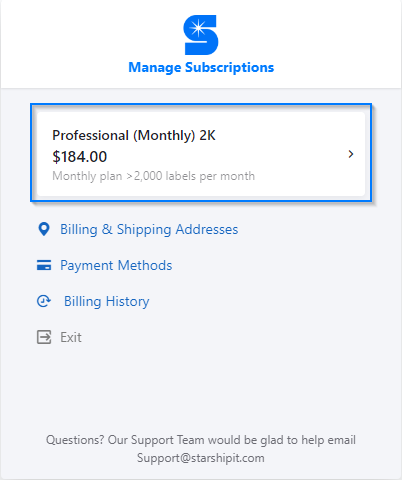Click the Support@starshipit.com email address
The width and height of the screenshot is (402, 480).
point(201,458)
